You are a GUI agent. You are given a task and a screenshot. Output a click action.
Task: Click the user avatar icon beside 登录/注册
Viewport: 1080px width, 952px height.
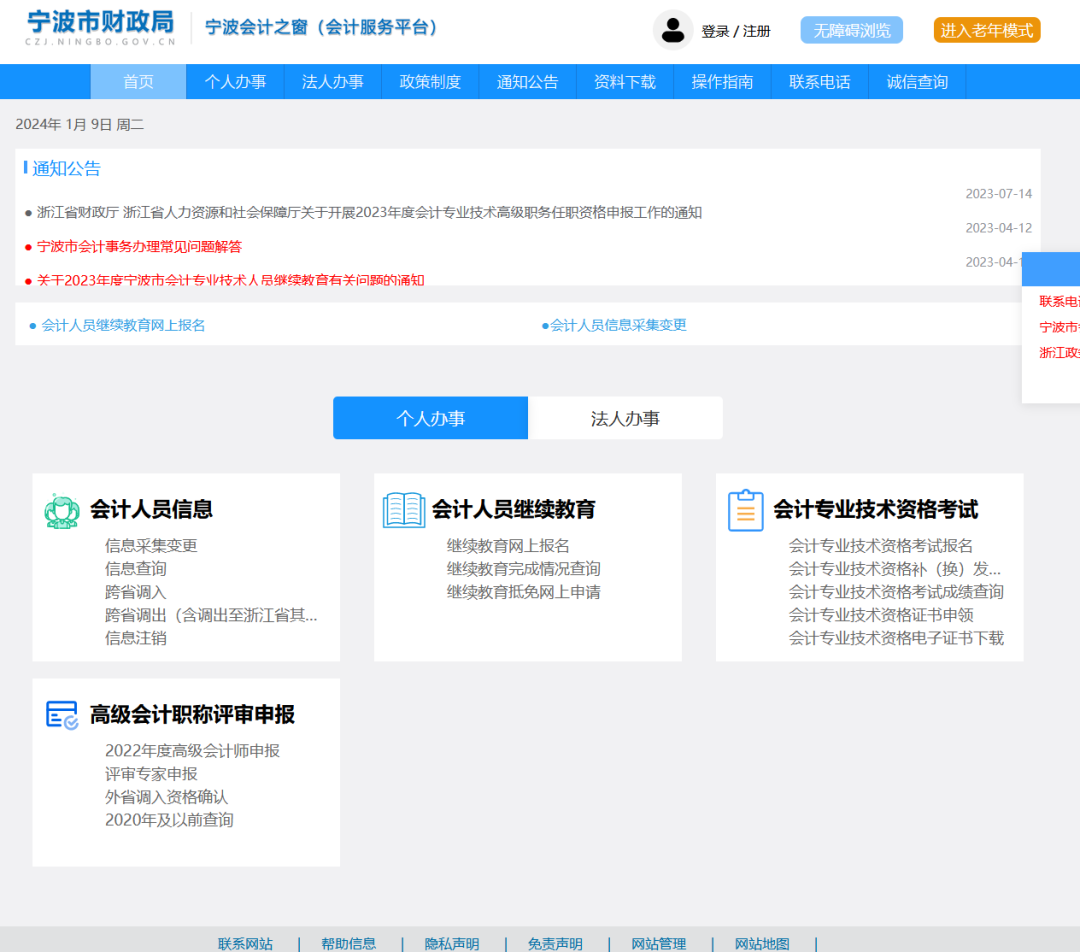(x=673, y=30)
